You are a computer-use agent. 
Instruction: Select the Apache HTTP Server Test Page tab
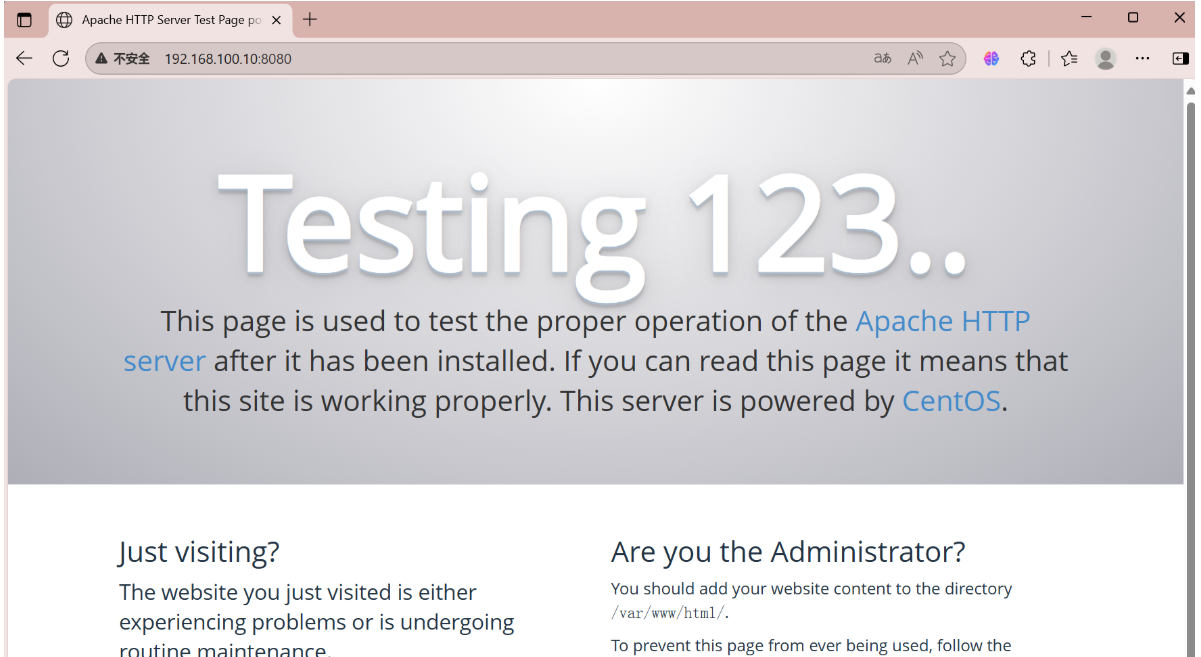tap(168, 20)
